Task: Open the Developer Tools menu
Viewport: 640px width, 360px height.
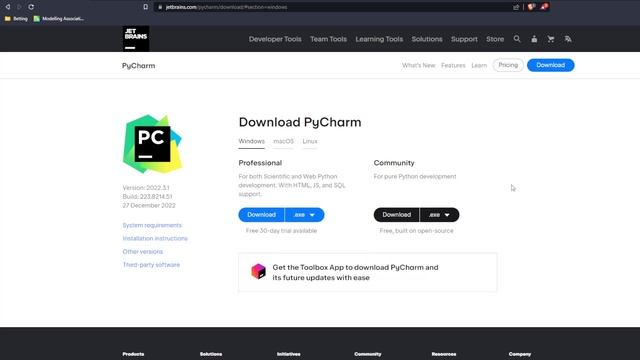Action: [275, 39]
